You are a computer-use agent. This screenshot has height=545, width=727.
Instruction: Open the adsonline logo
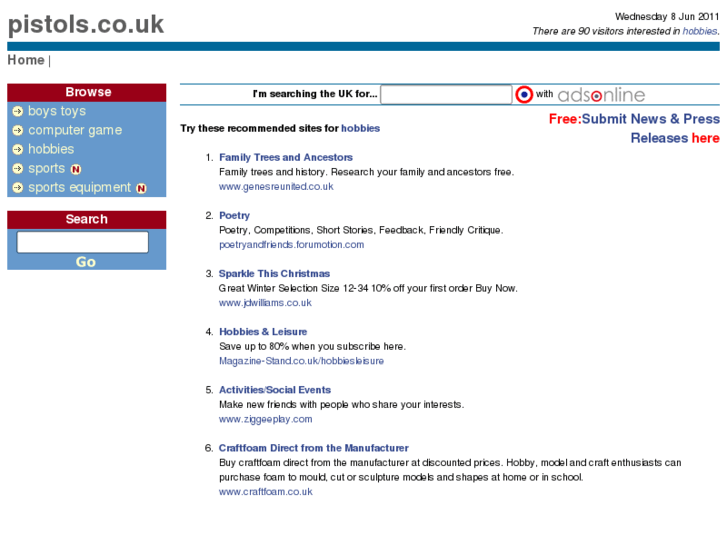point(601,95)
